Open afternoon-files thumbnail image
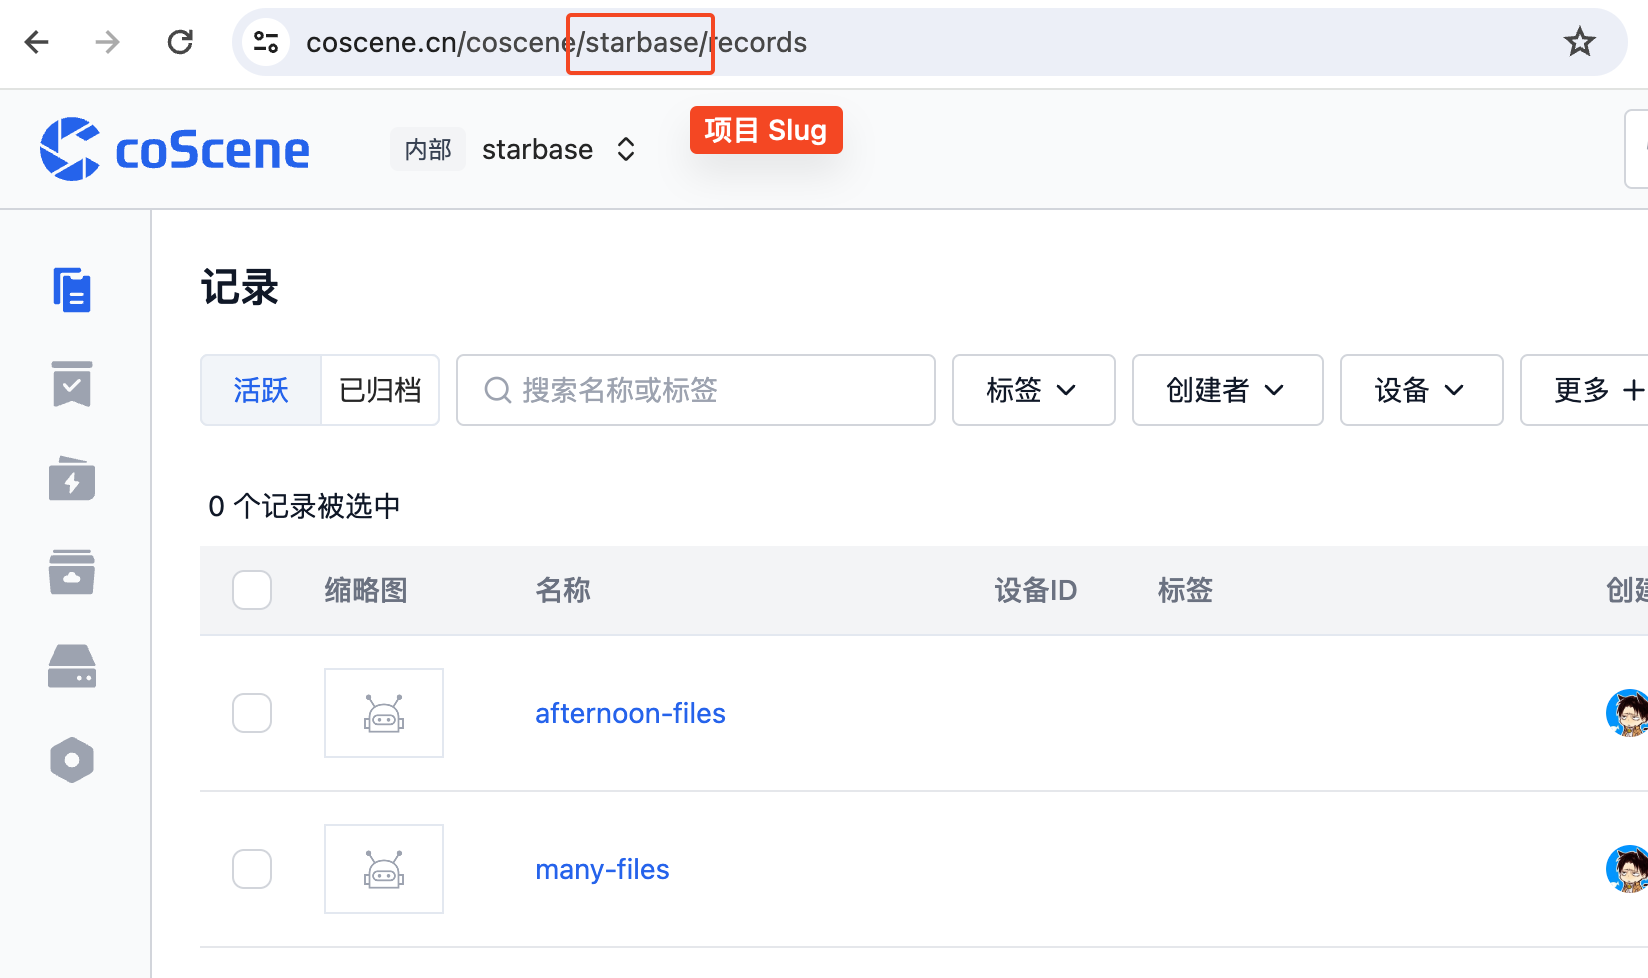The height and width of the screenshot is (978, 1648). coord(384,713)
